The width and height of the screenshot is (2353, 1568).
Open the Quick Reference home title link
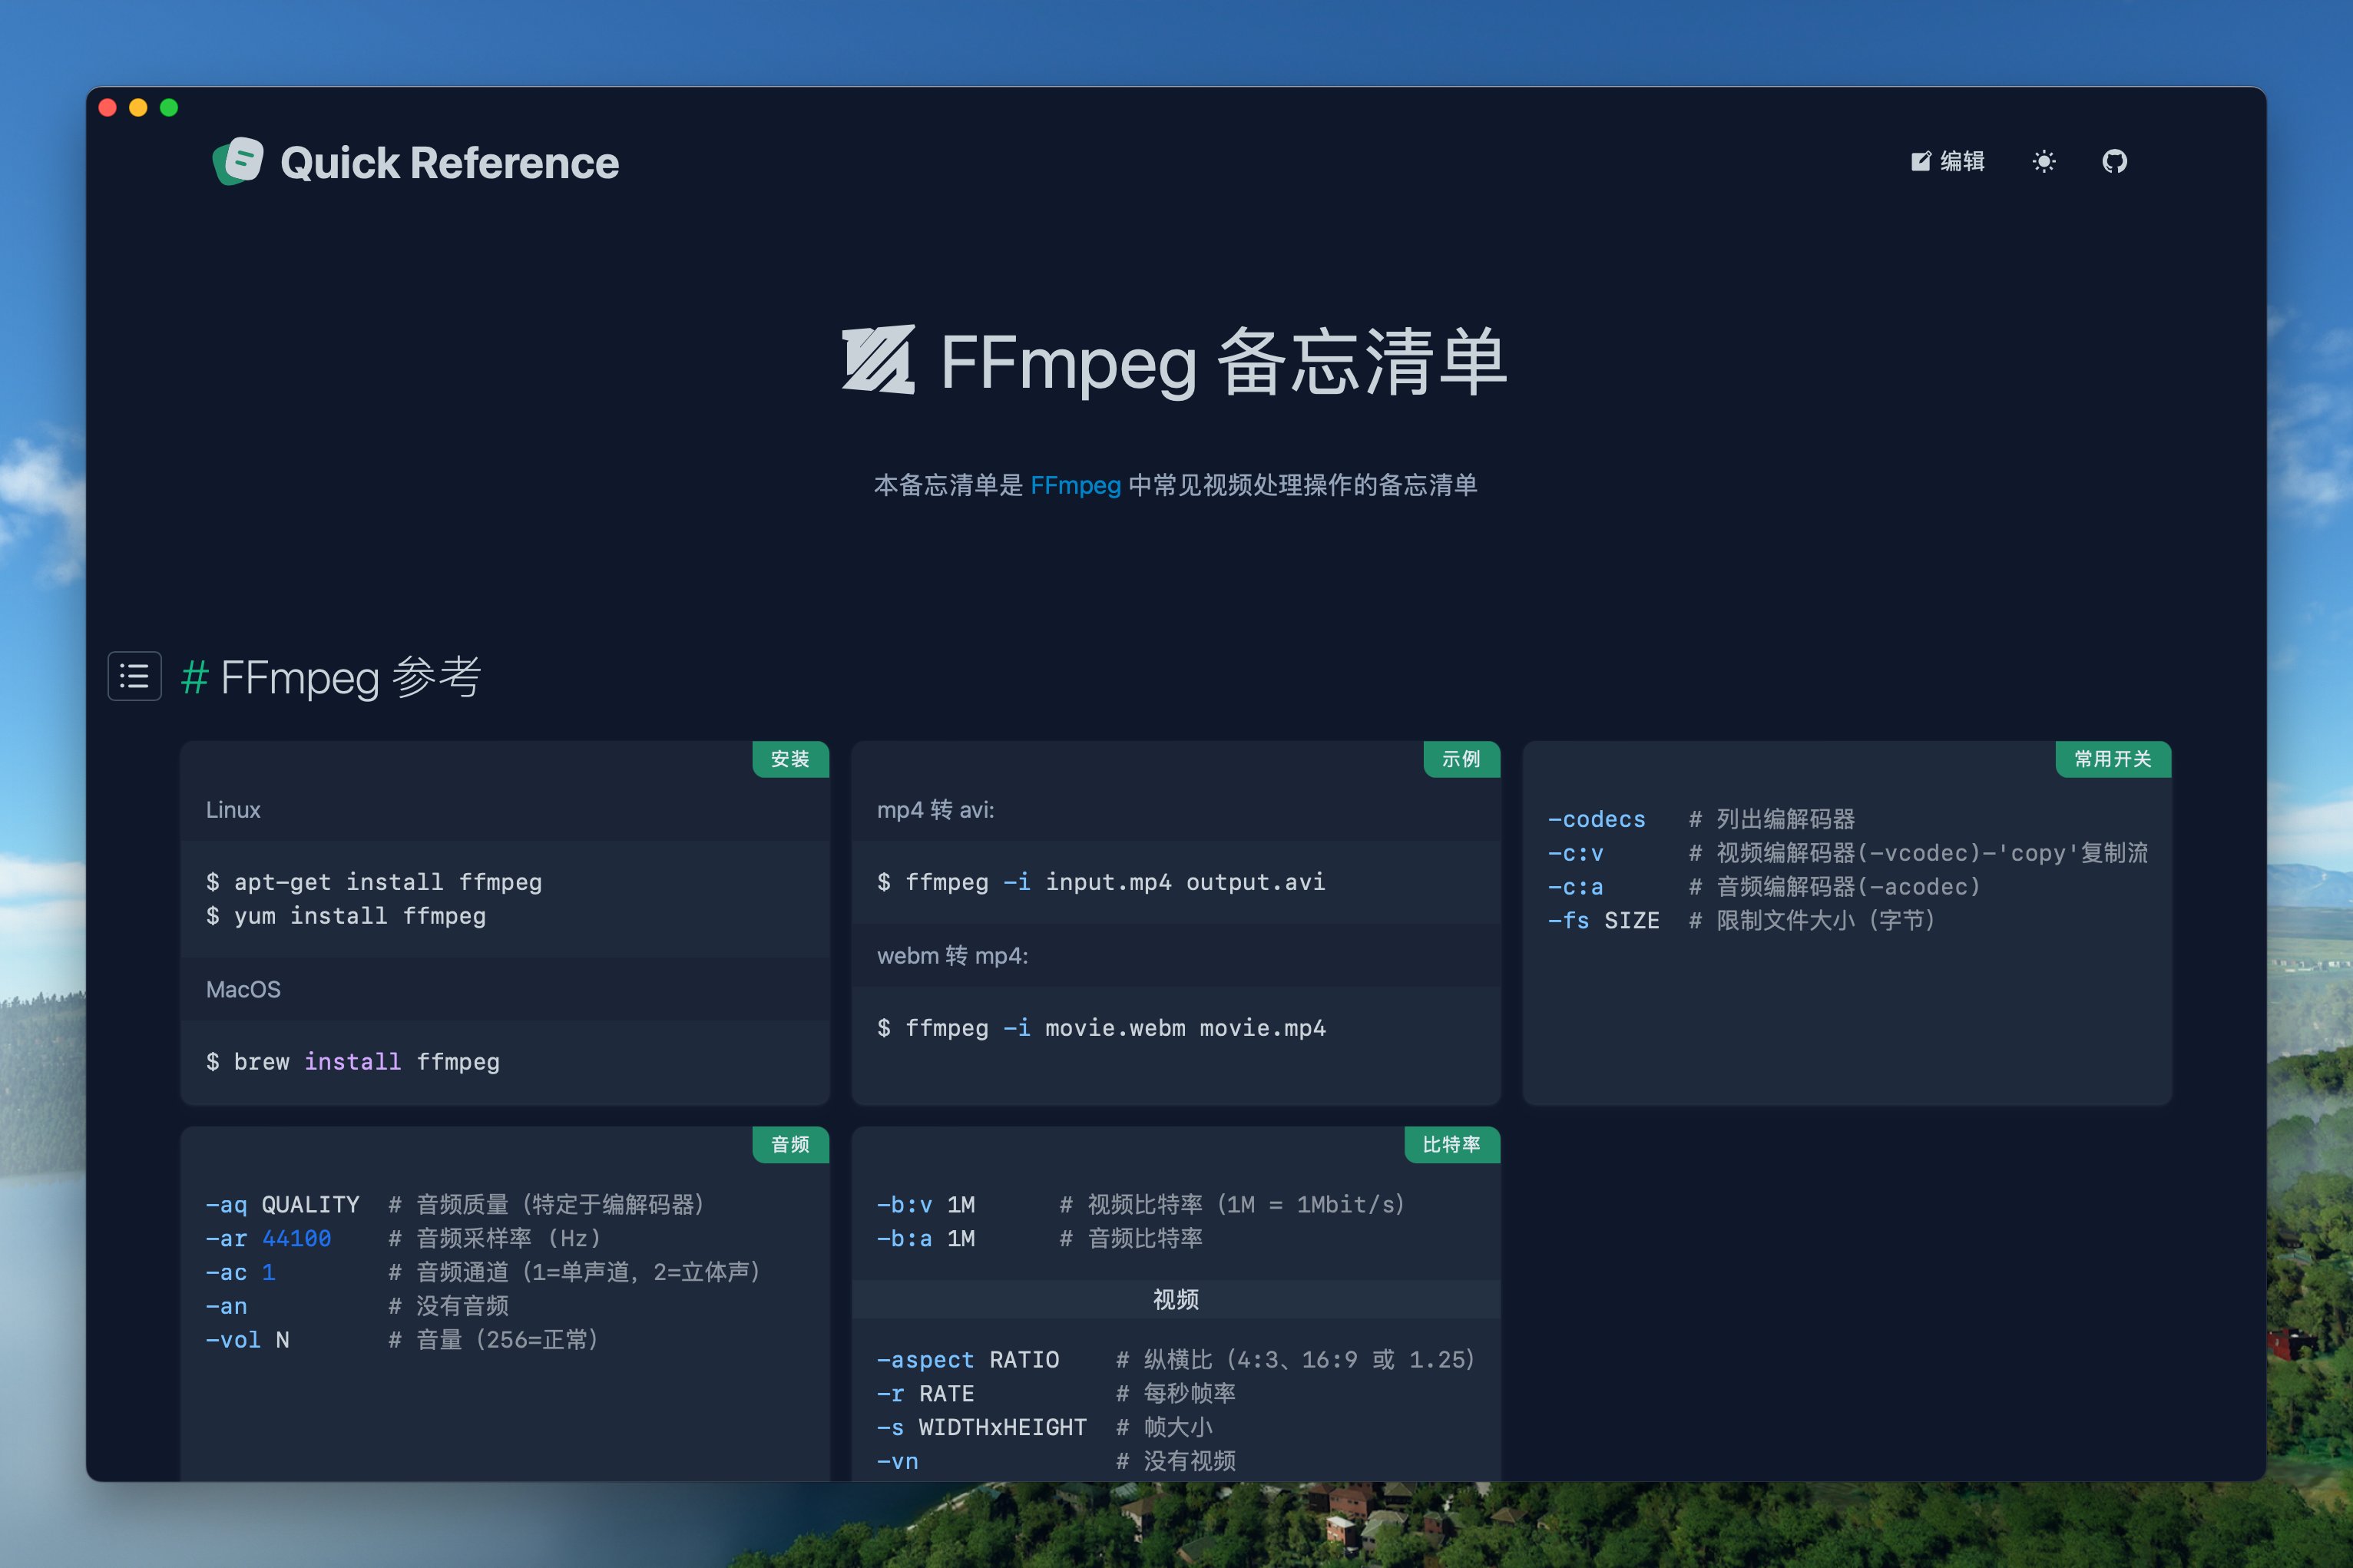[x=449, y=163]
